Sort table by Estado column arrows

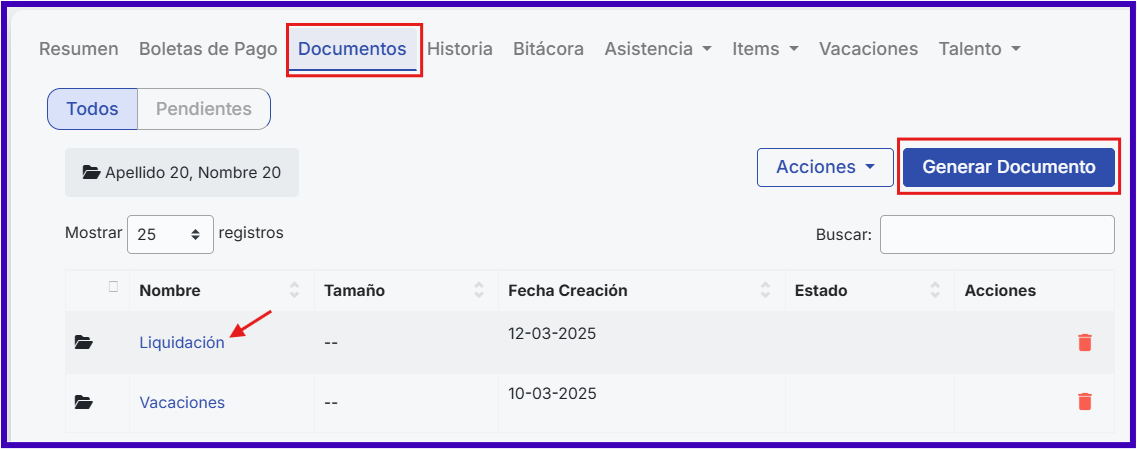click(935, 290)
